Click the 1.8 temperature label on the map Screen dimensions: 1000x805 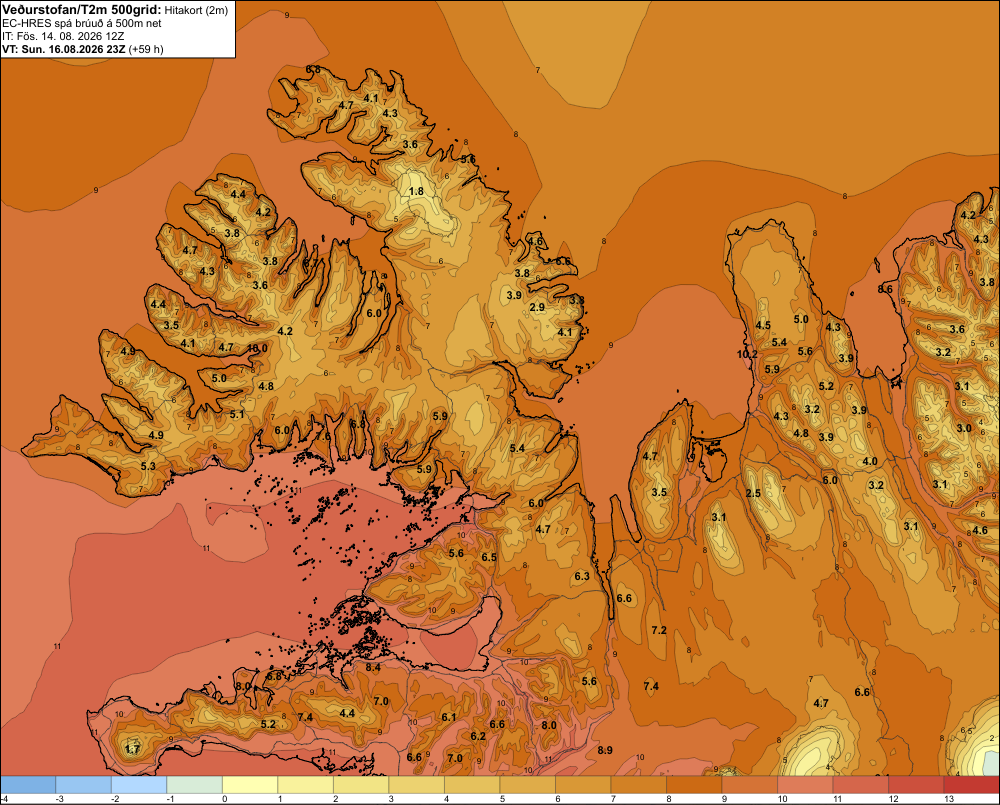click(416, 191)
